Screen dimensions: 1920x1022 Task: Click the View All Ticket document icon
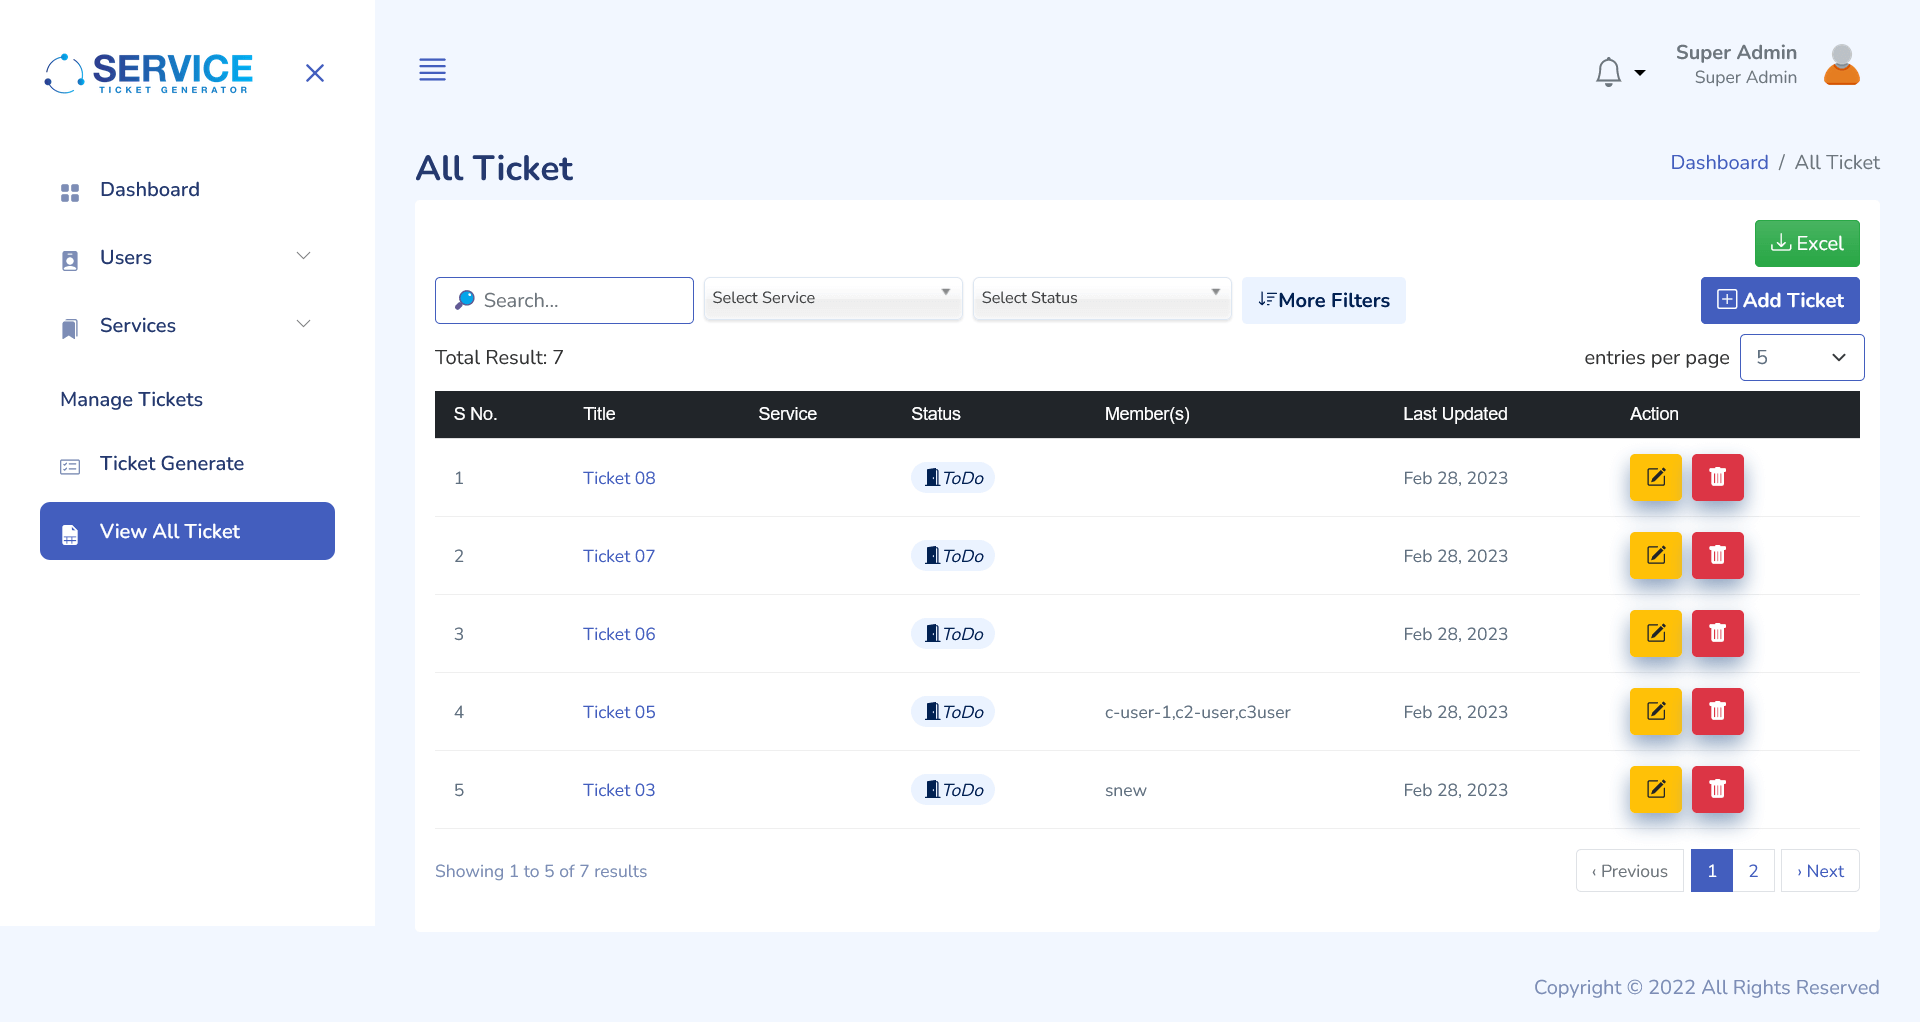70,534
